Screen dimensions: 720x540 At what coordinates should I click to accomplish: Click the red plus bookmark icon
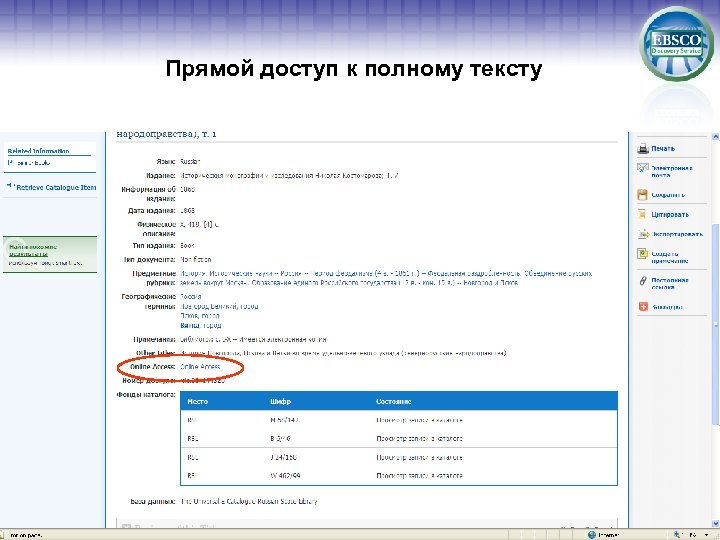tap(643, 307)
